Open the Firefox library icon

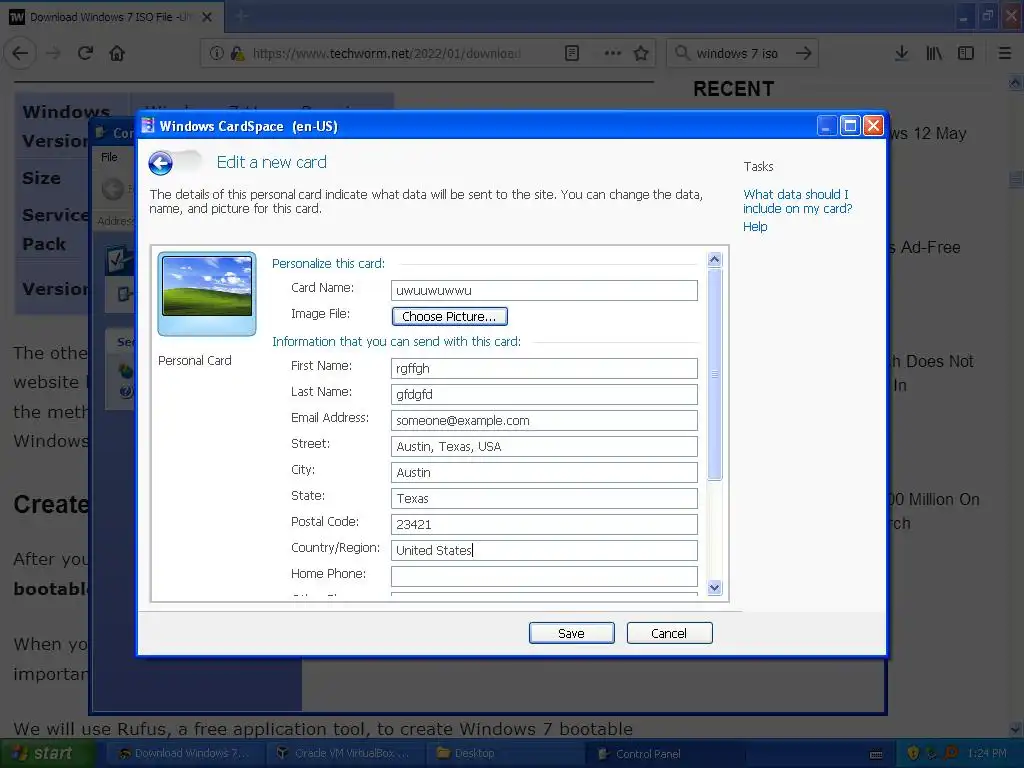934,53
